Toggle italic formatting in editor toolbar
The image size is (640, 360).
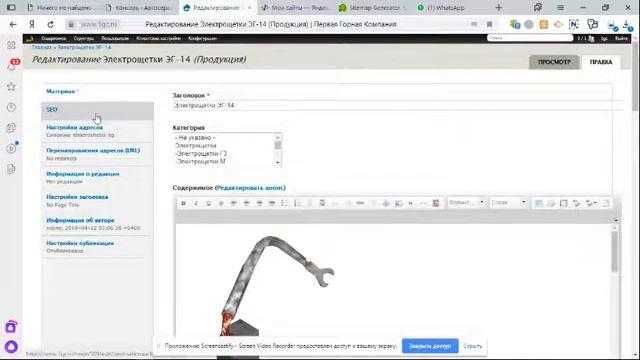(x=196, y=203)
